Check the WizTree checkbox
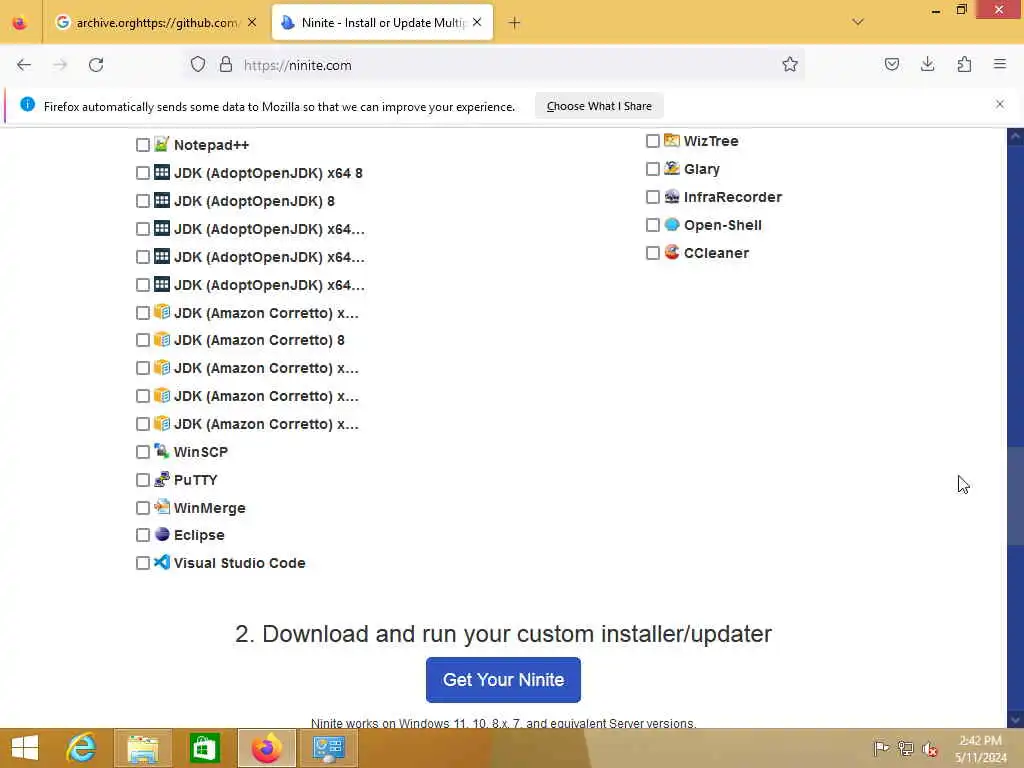The width and height of the screenshot is (1024, 768). [652, 141]
